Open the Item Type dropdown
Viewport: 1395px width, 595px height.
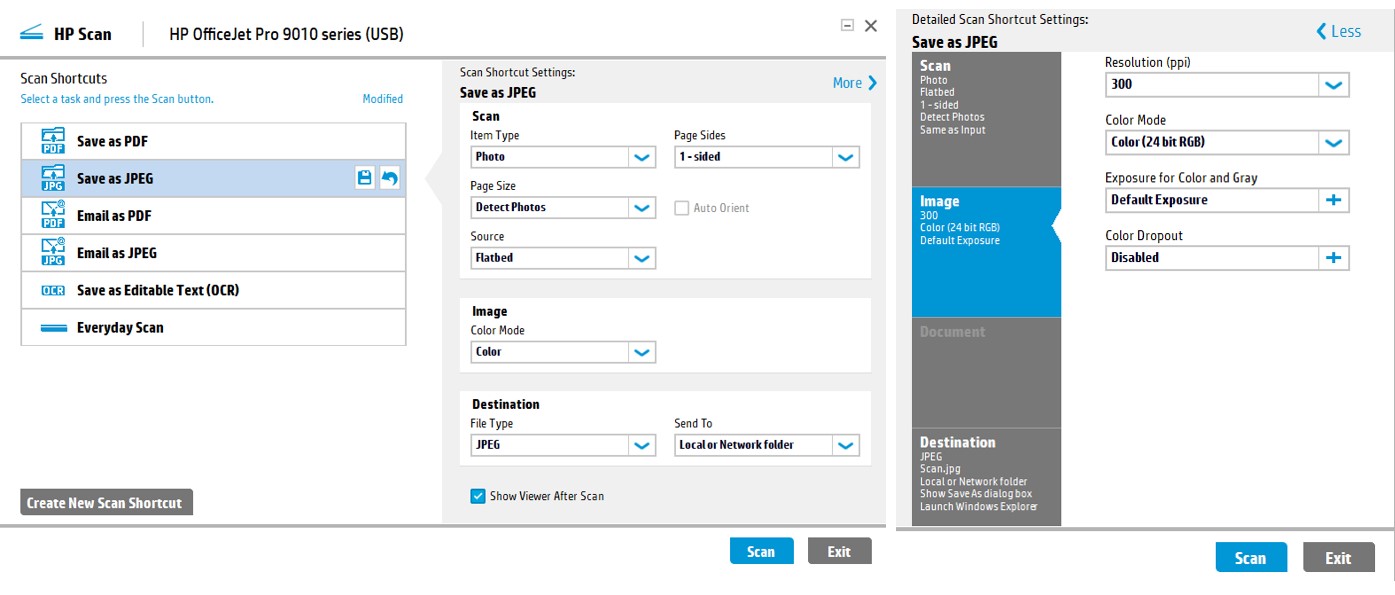(x=642, y=157)
